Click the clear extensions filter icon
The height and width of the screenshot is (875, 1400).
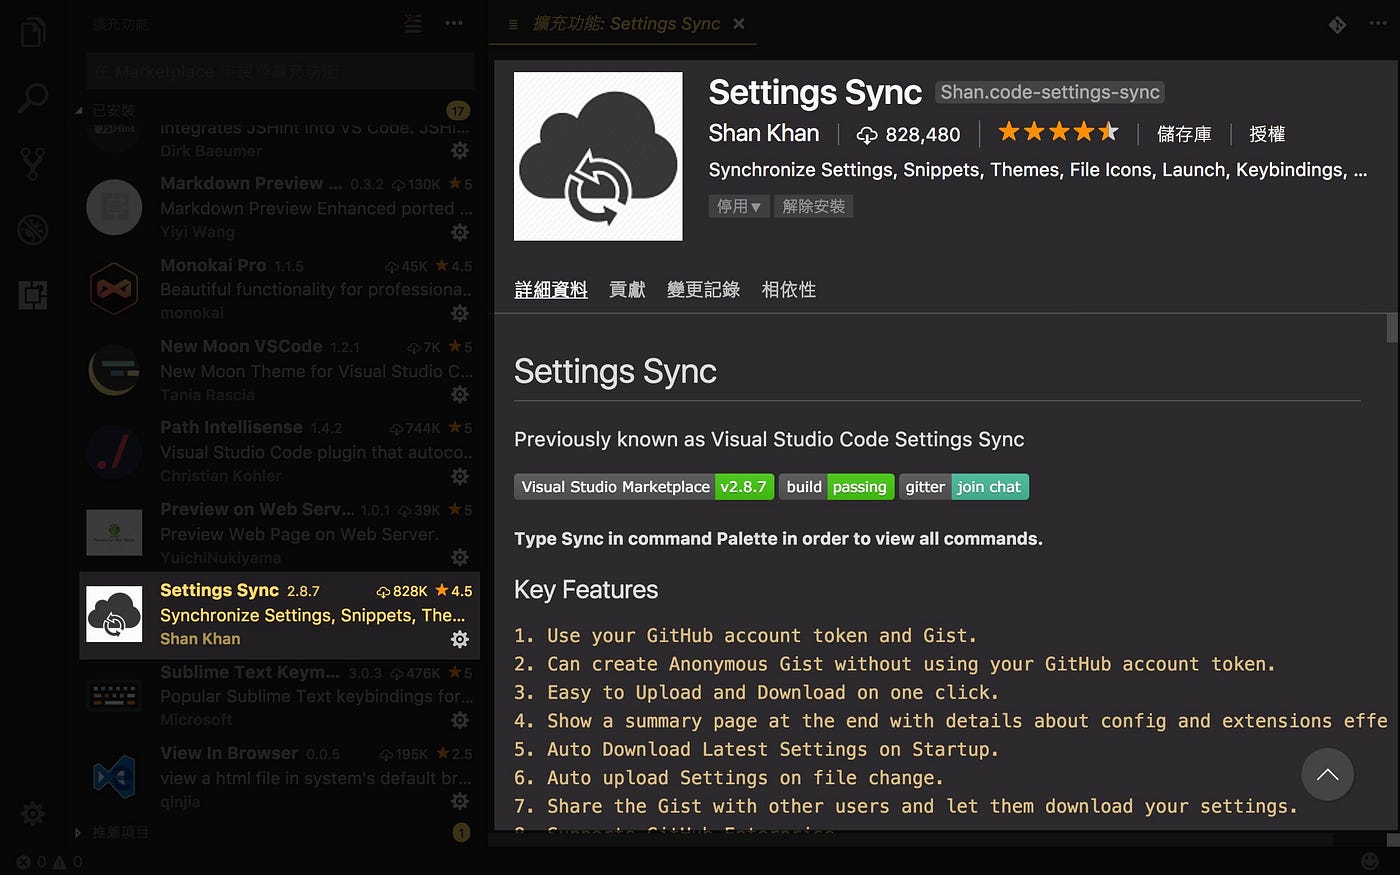(412, 23)
